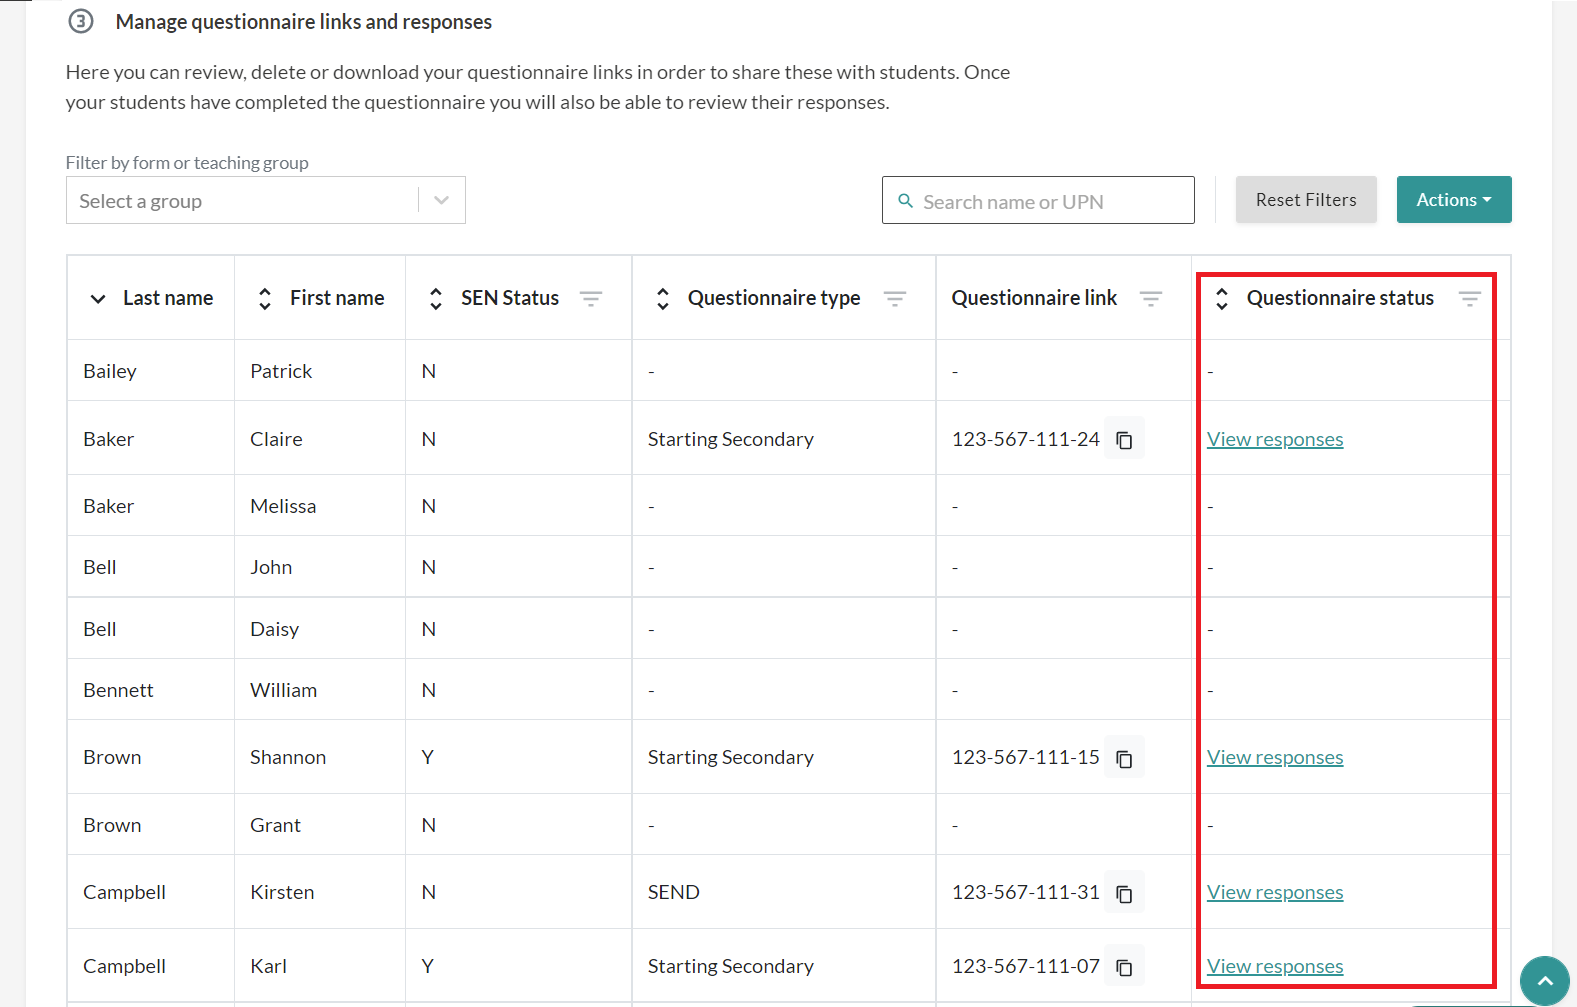This screenshot has width=1577, height=1007.
Task: Open Questionnaire type filter icon
Action: point(895,299)
